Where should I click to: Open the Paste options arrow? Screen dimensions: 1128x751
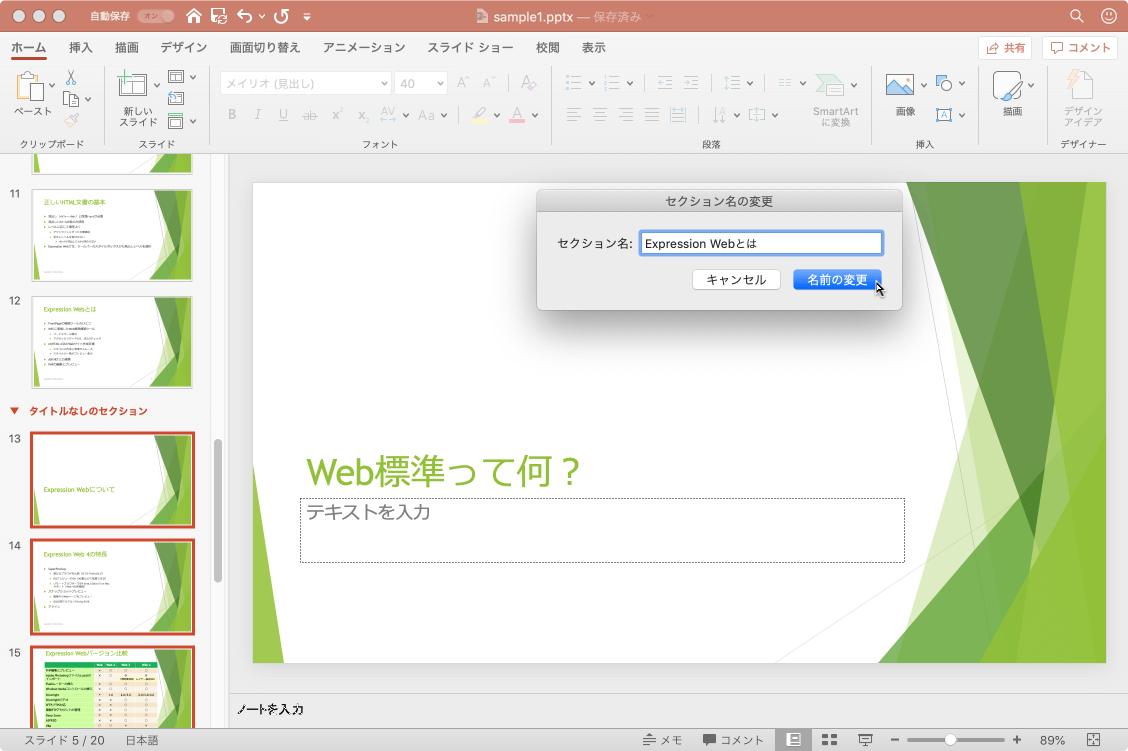pos(52,86)
